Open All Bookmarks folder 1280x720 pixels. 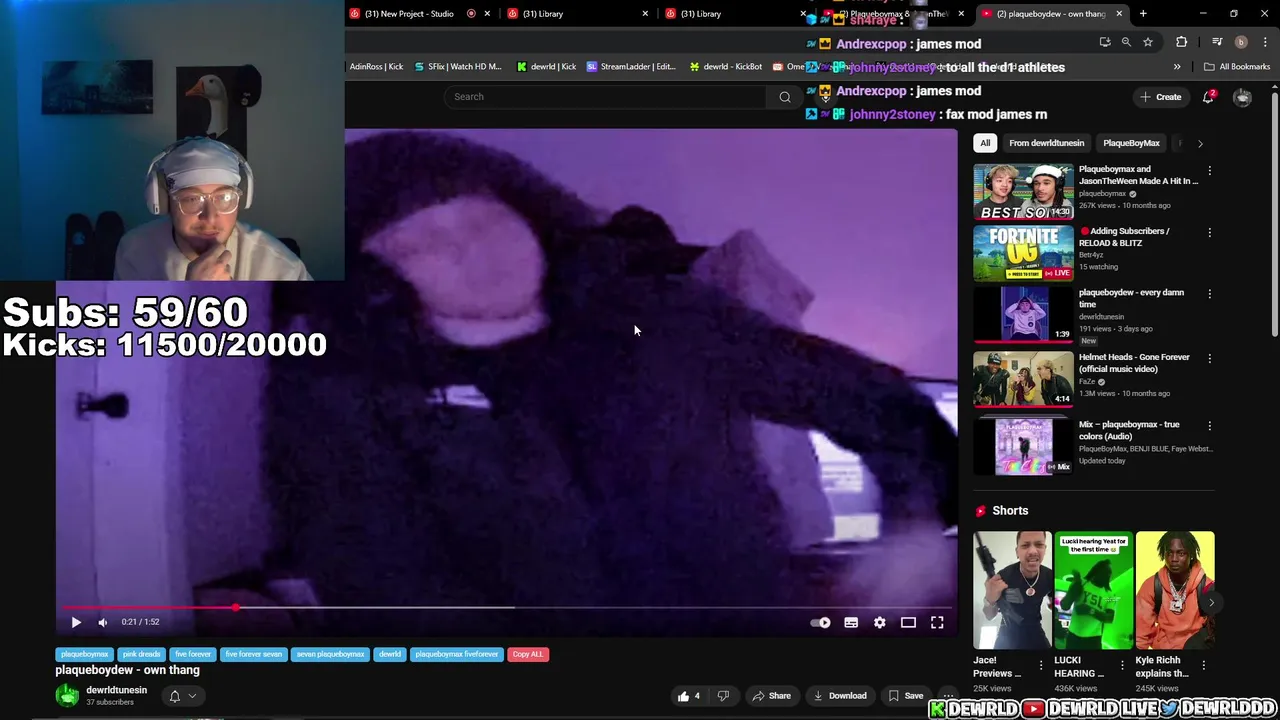1237,67
